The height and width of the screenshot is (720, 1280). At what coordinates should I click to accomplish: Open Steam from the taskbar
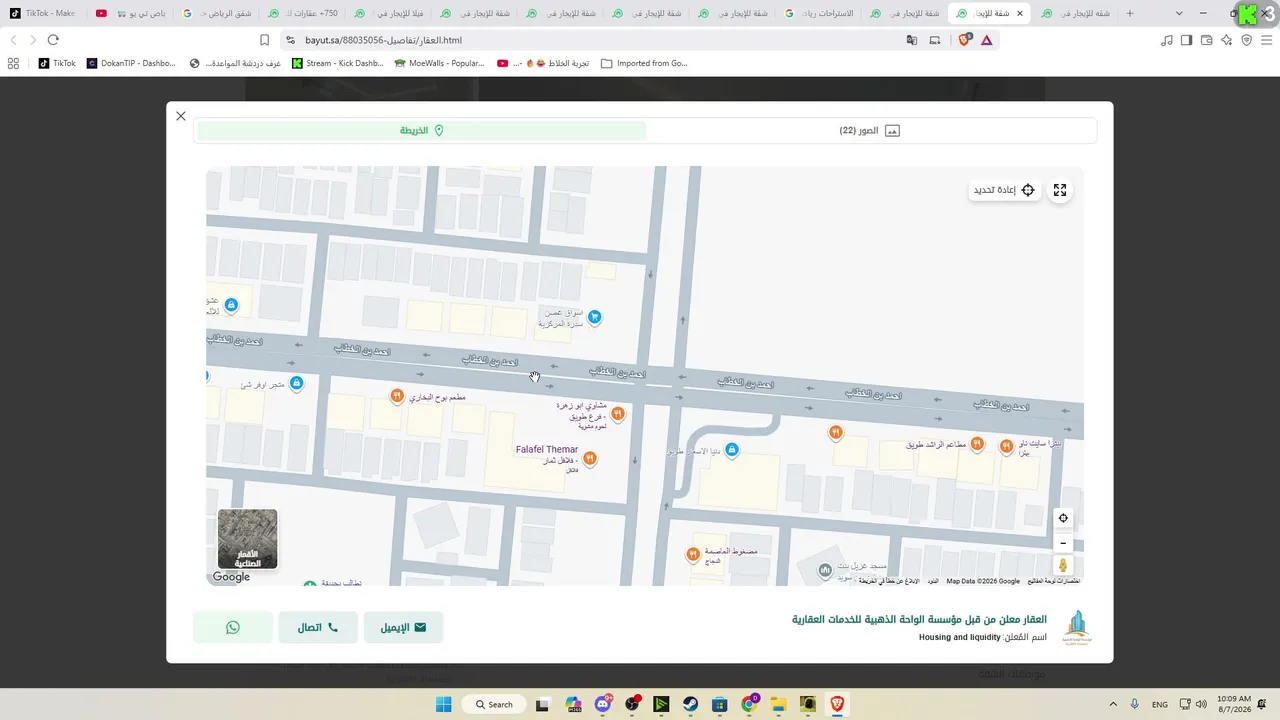pyautogui.click(x=690, y=704)
